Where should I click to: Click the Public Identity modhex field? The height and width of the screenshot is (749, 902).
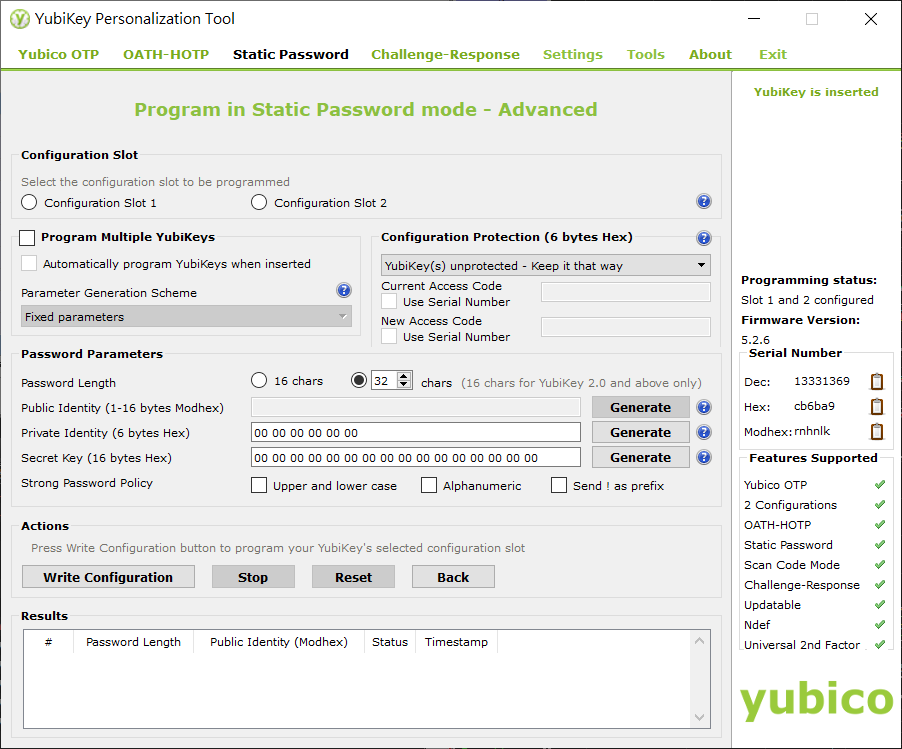pos(416,407)
